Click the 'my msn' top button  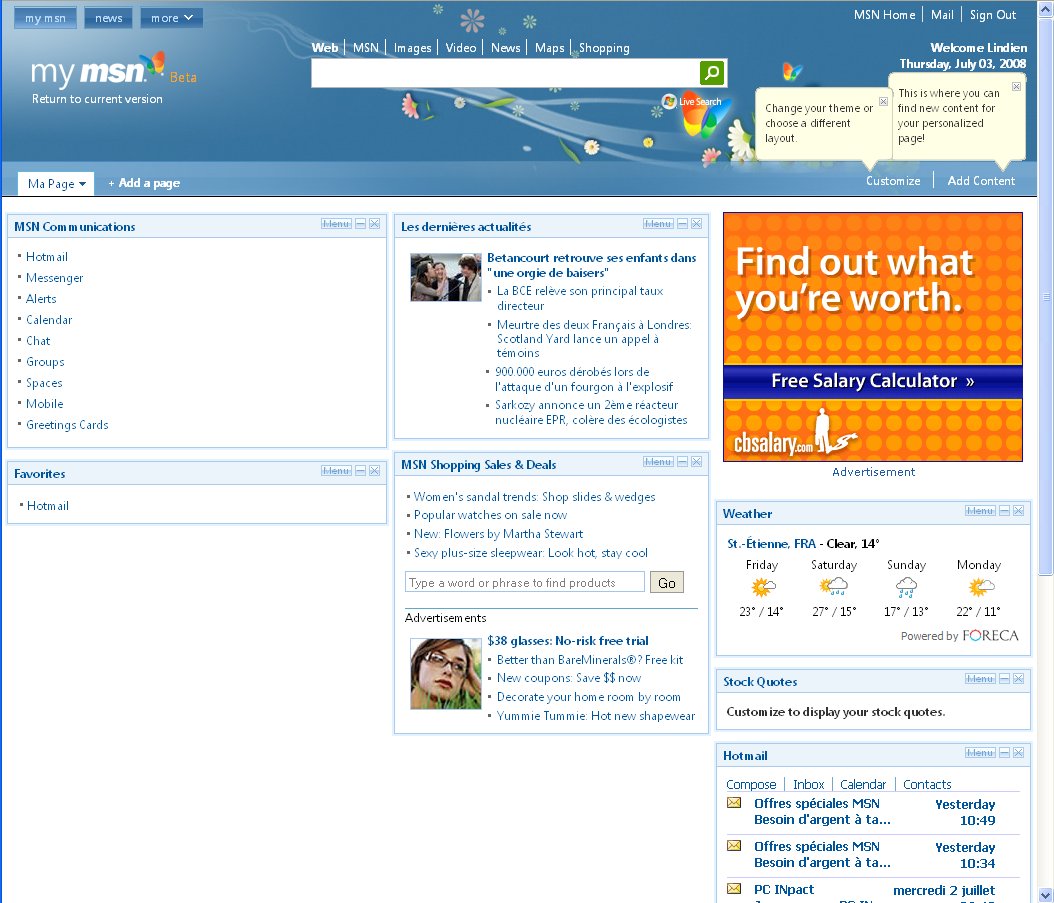[45, 18]
